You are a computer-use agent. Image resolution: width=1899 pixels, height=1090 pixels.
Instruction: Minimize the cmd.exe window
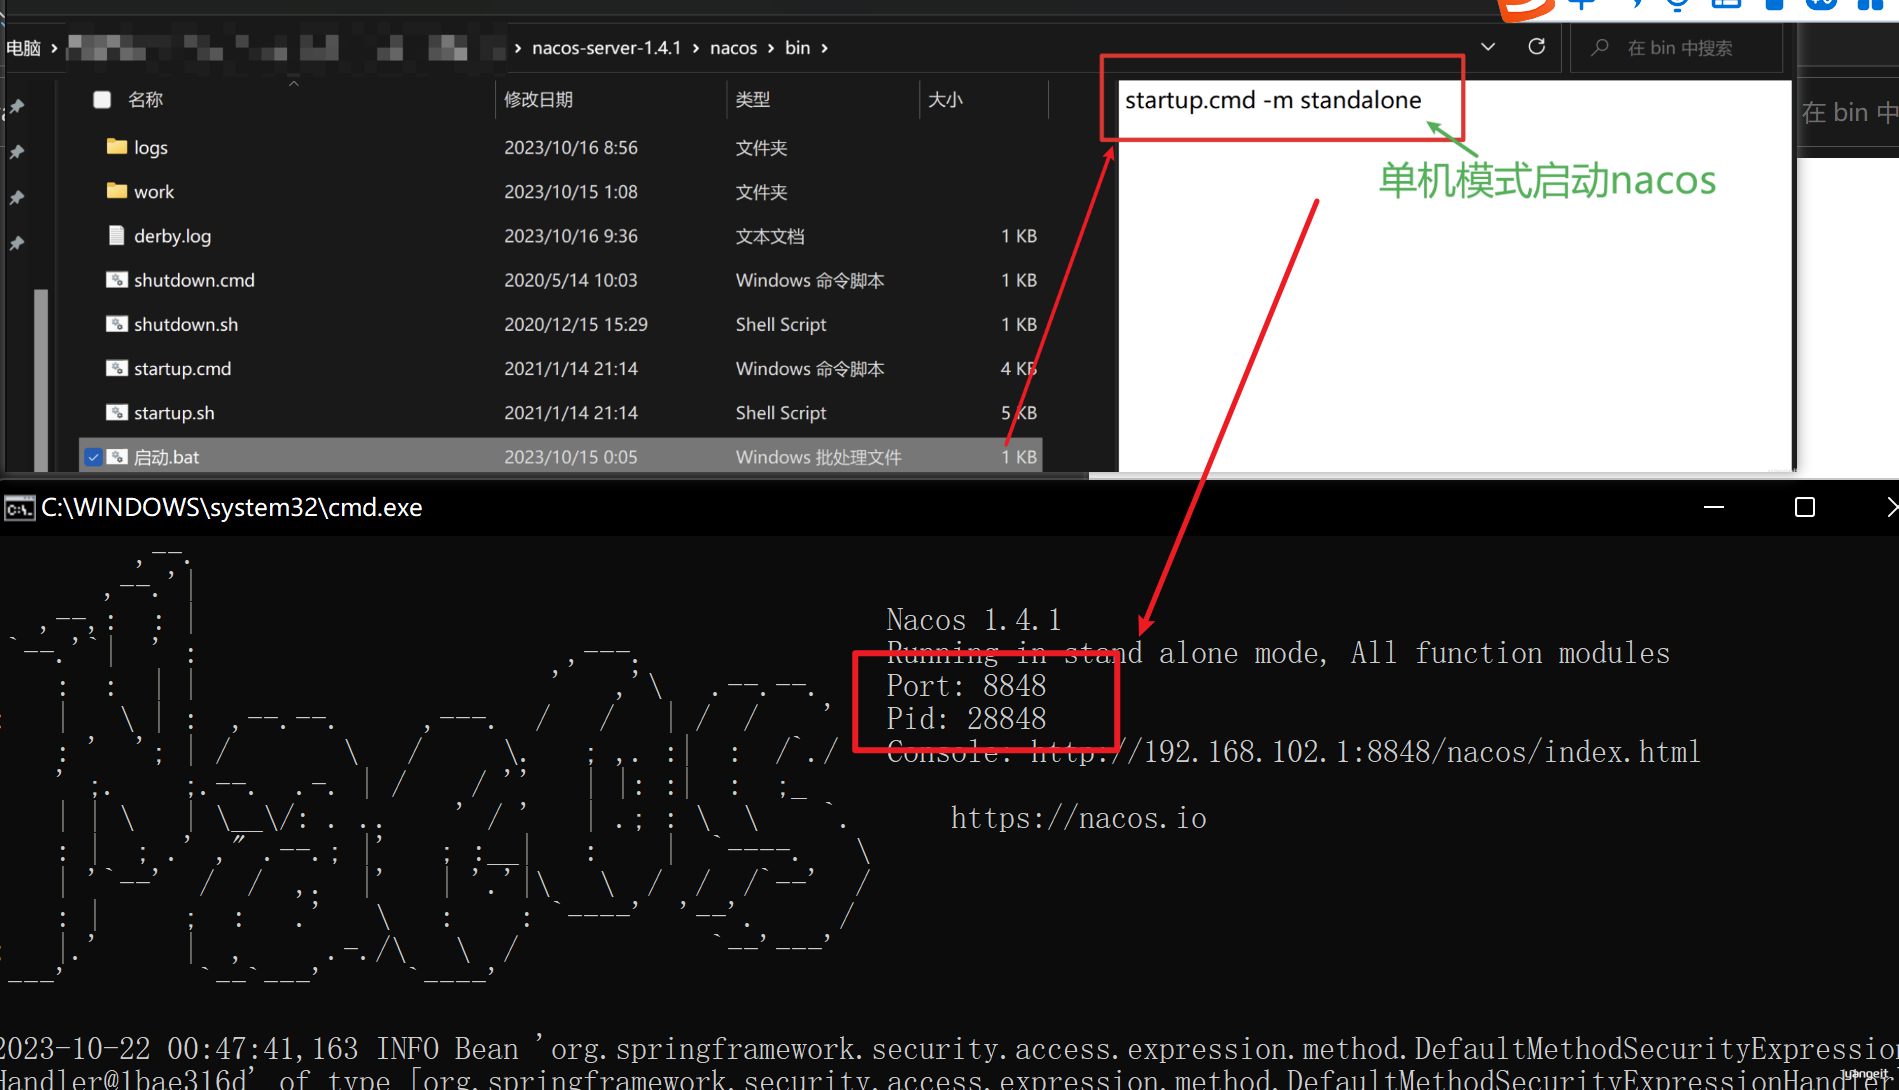1714,507
